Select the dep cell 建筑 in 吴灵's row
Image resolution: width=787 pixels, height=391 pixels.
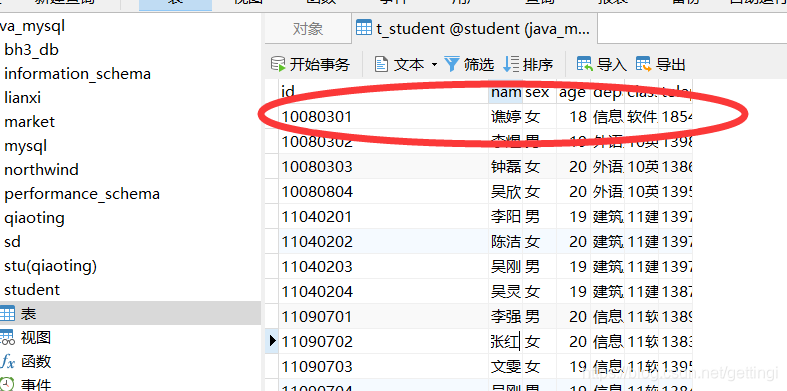tap(607, 291)
